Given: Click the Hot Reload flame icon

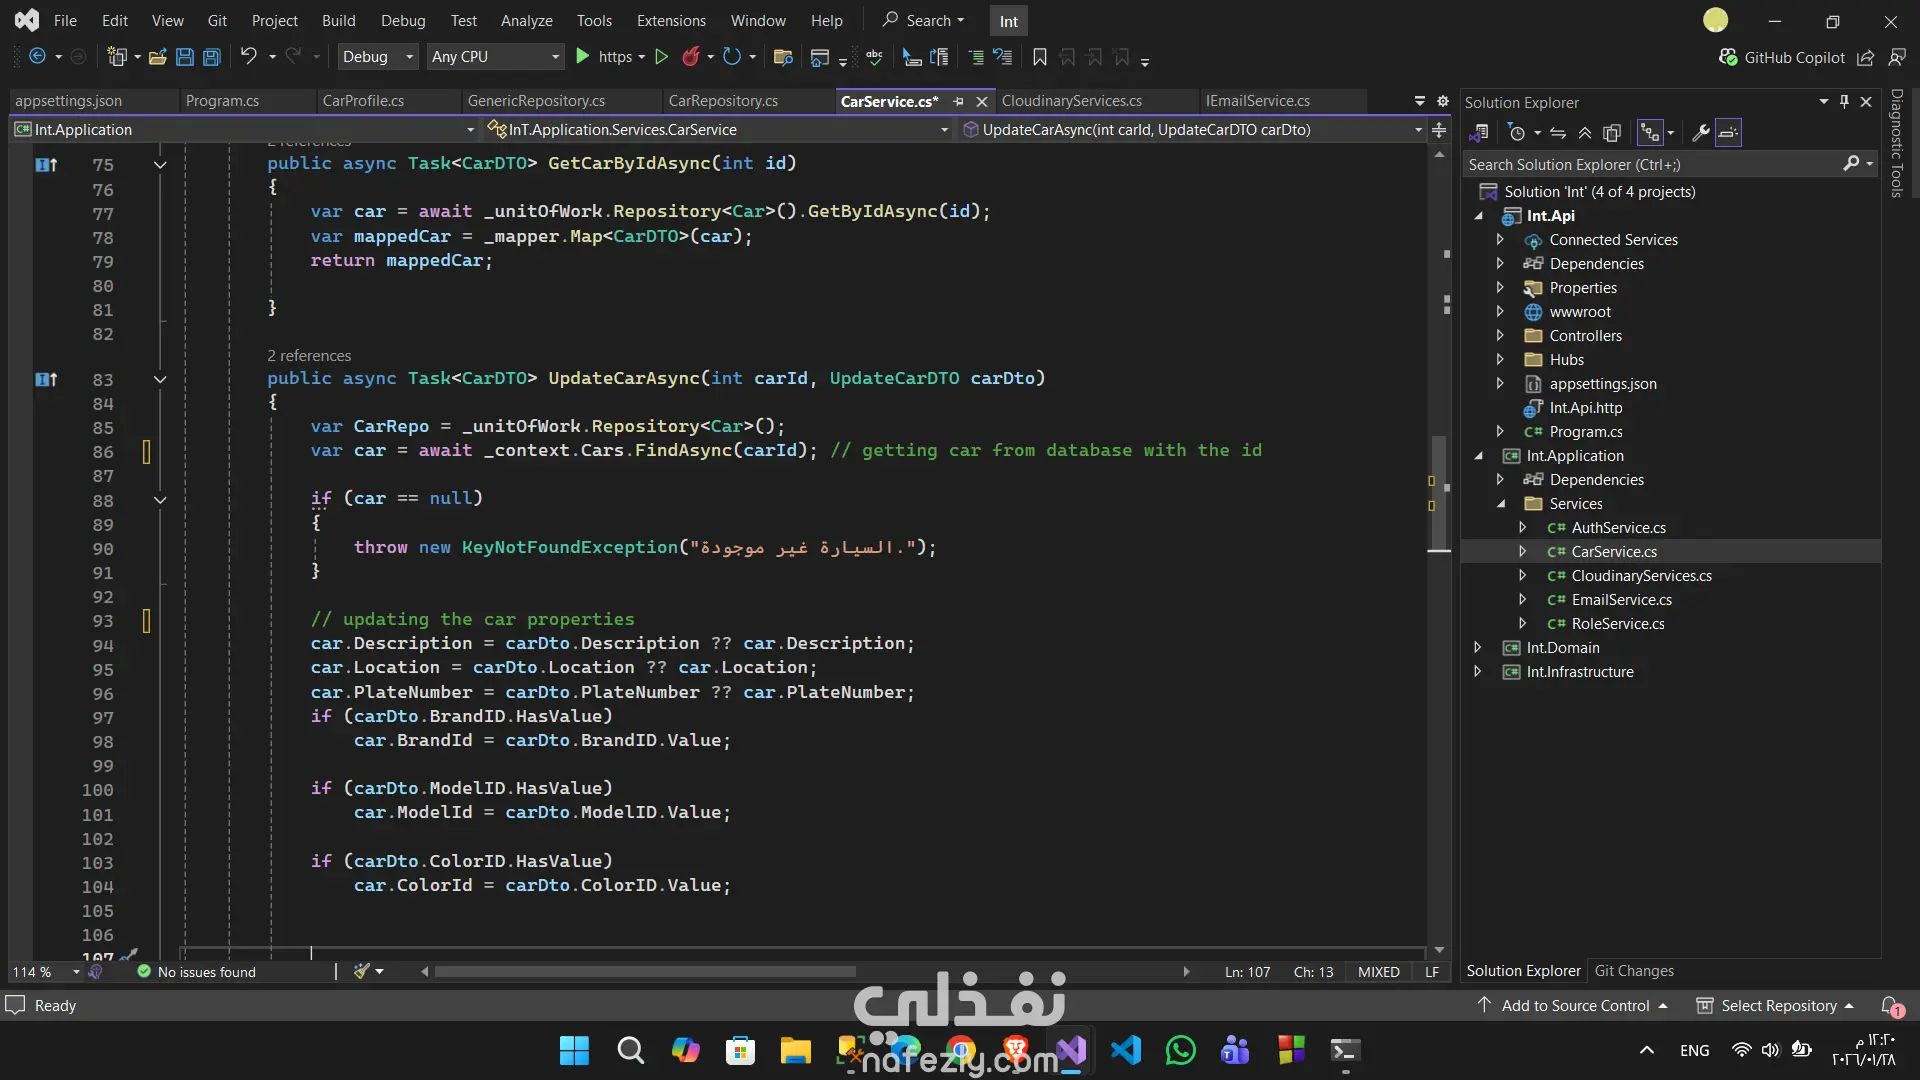Looking at the screenshot, I should click(x=690, y=57).
